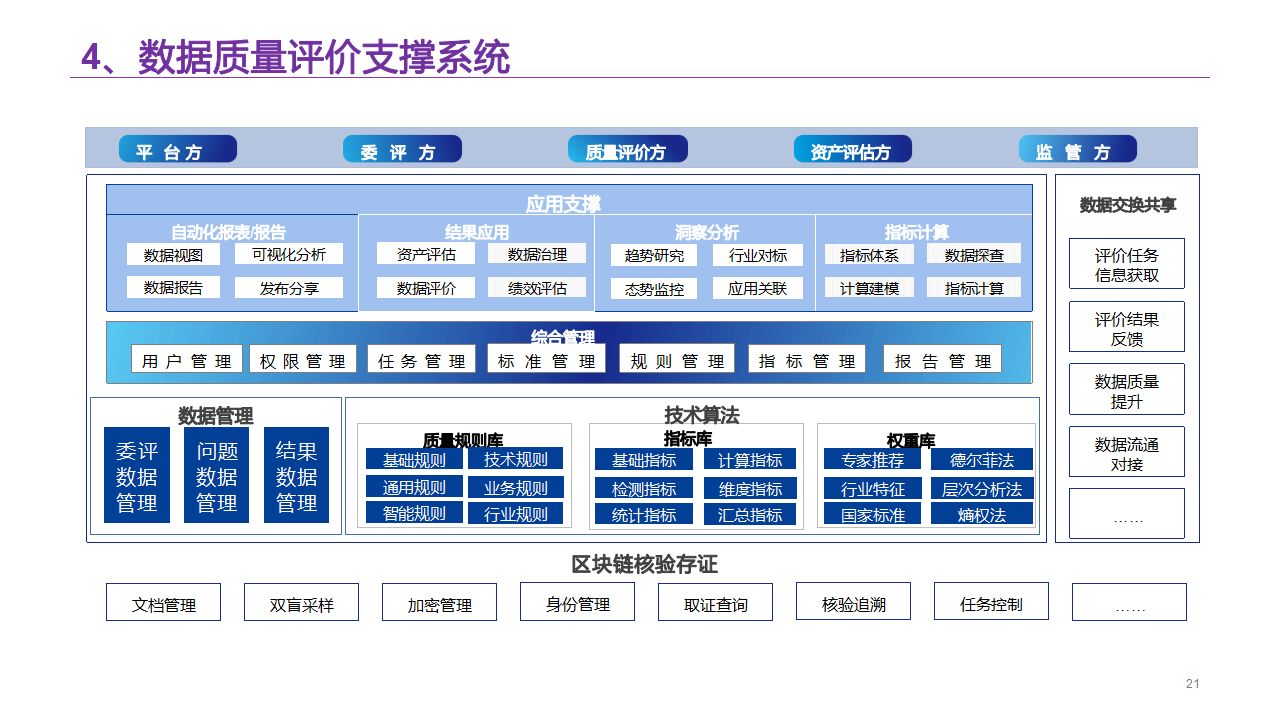Select the 资产评估方 pill

coord(854,149)
